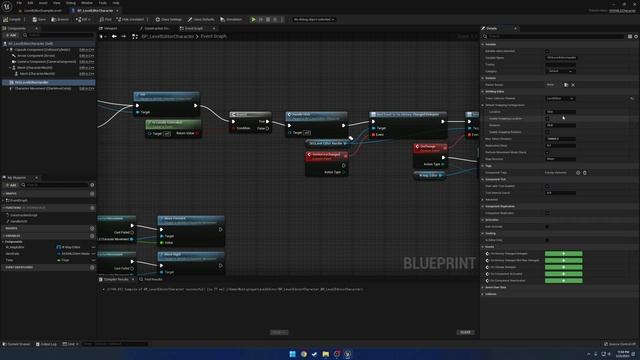Expand the Collision section

[483, 294]
